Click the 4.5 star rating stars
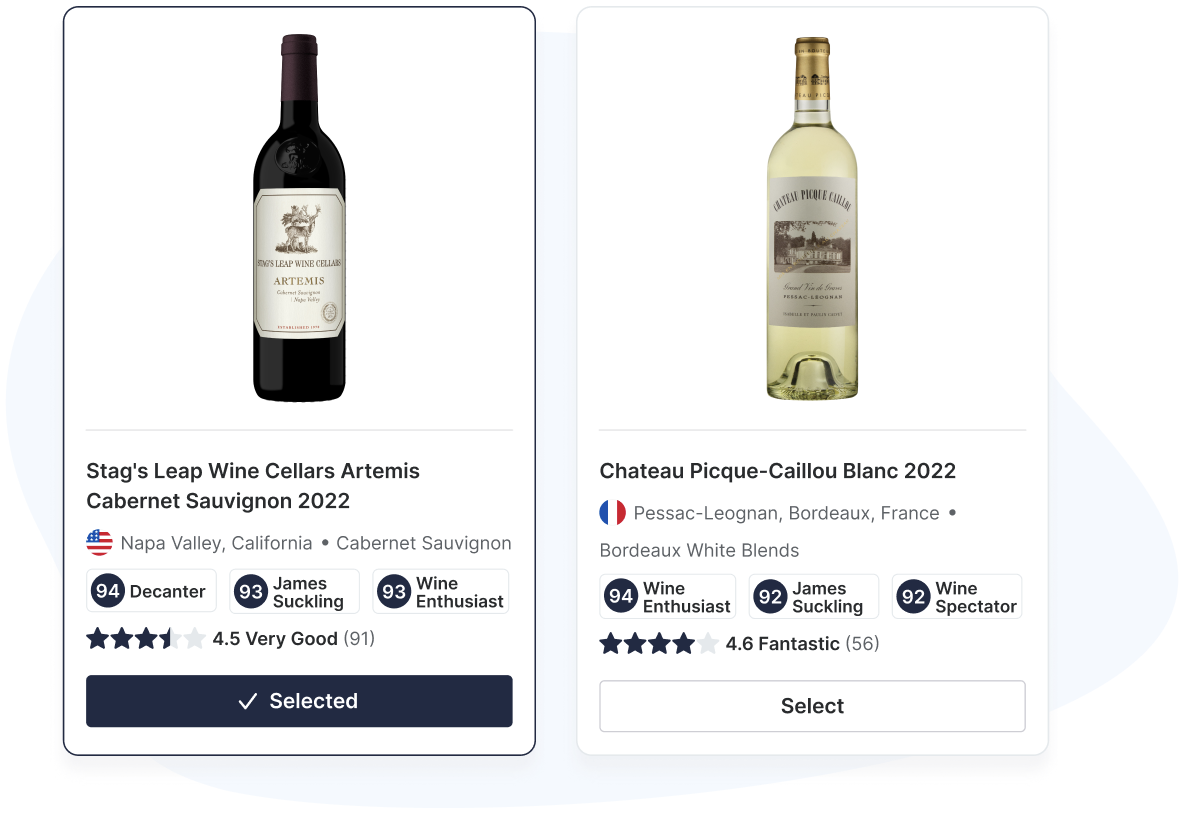The width and height of the screenshot is (1184, 814). pyautogui.click(x=145, y=639)
